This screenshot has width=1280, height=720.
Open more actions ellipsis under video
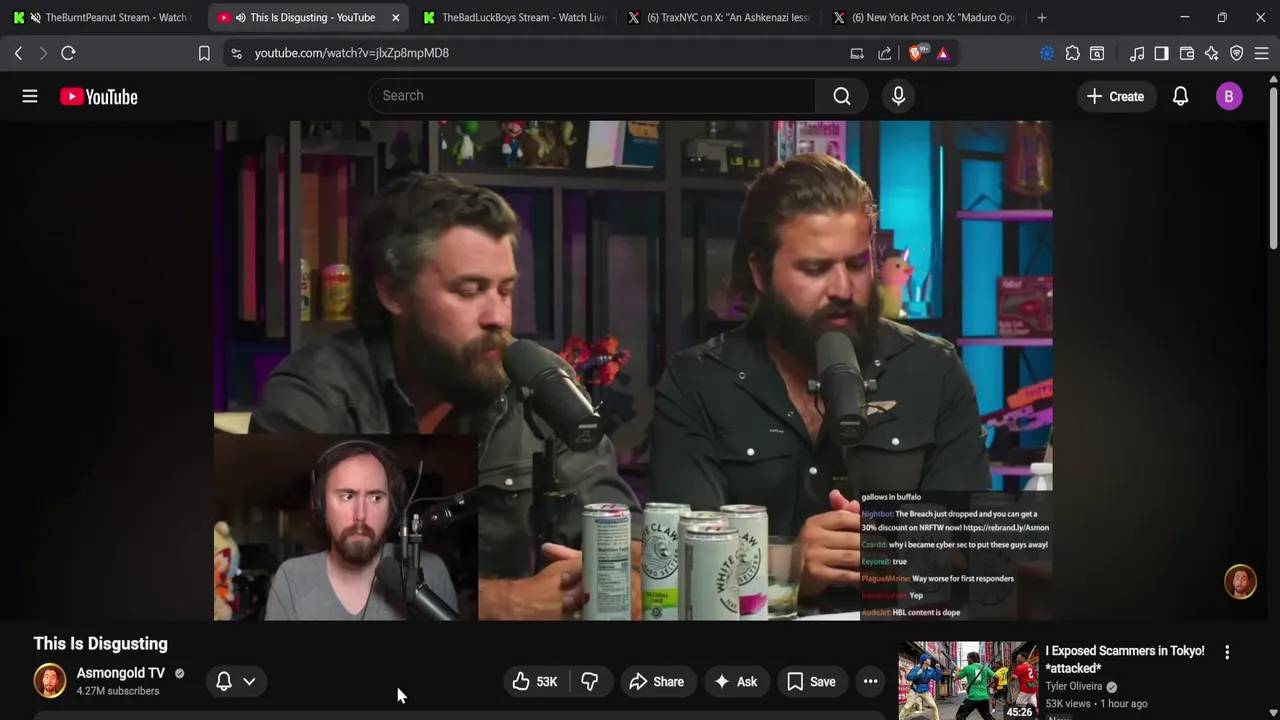pyautogui.click(x=871, y=682)
